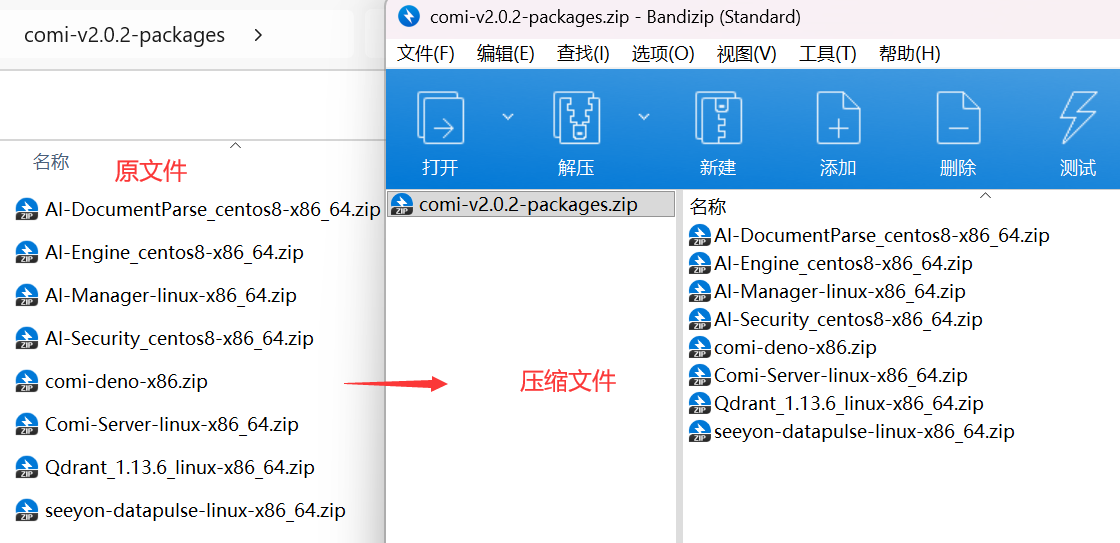Click the sort arrow above the Explorer file list
Screen dimensions: 1120x543
click(x=235, y=146)
